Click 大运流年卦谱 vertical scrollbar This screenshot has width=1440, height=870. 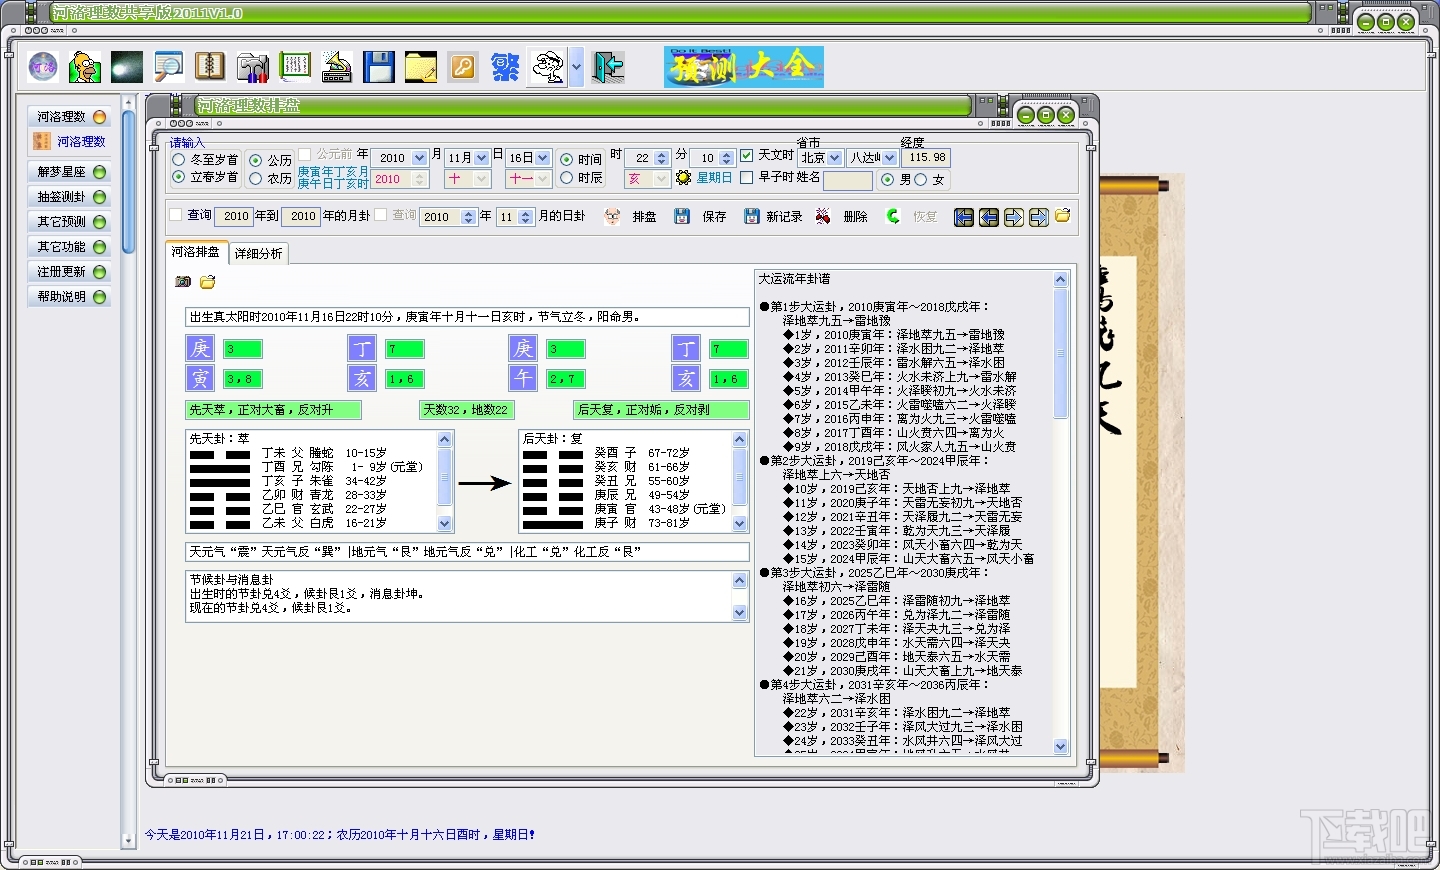(1061, 513)
